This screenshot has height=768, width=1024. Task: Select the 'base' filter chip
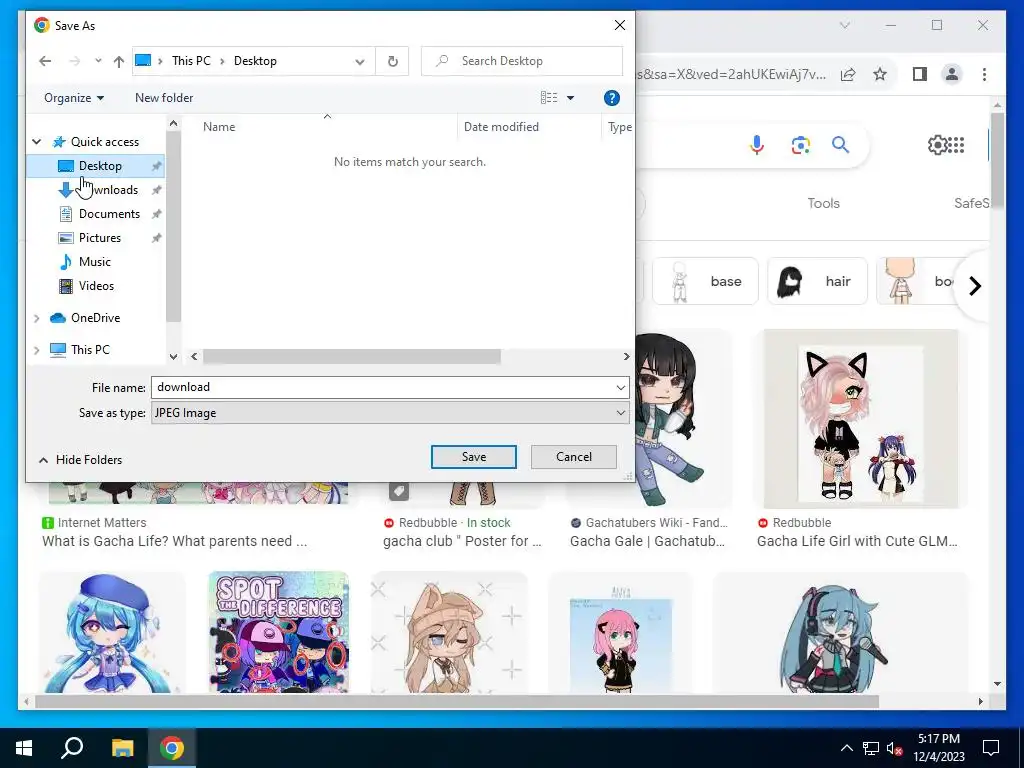(x=705, y=281)
